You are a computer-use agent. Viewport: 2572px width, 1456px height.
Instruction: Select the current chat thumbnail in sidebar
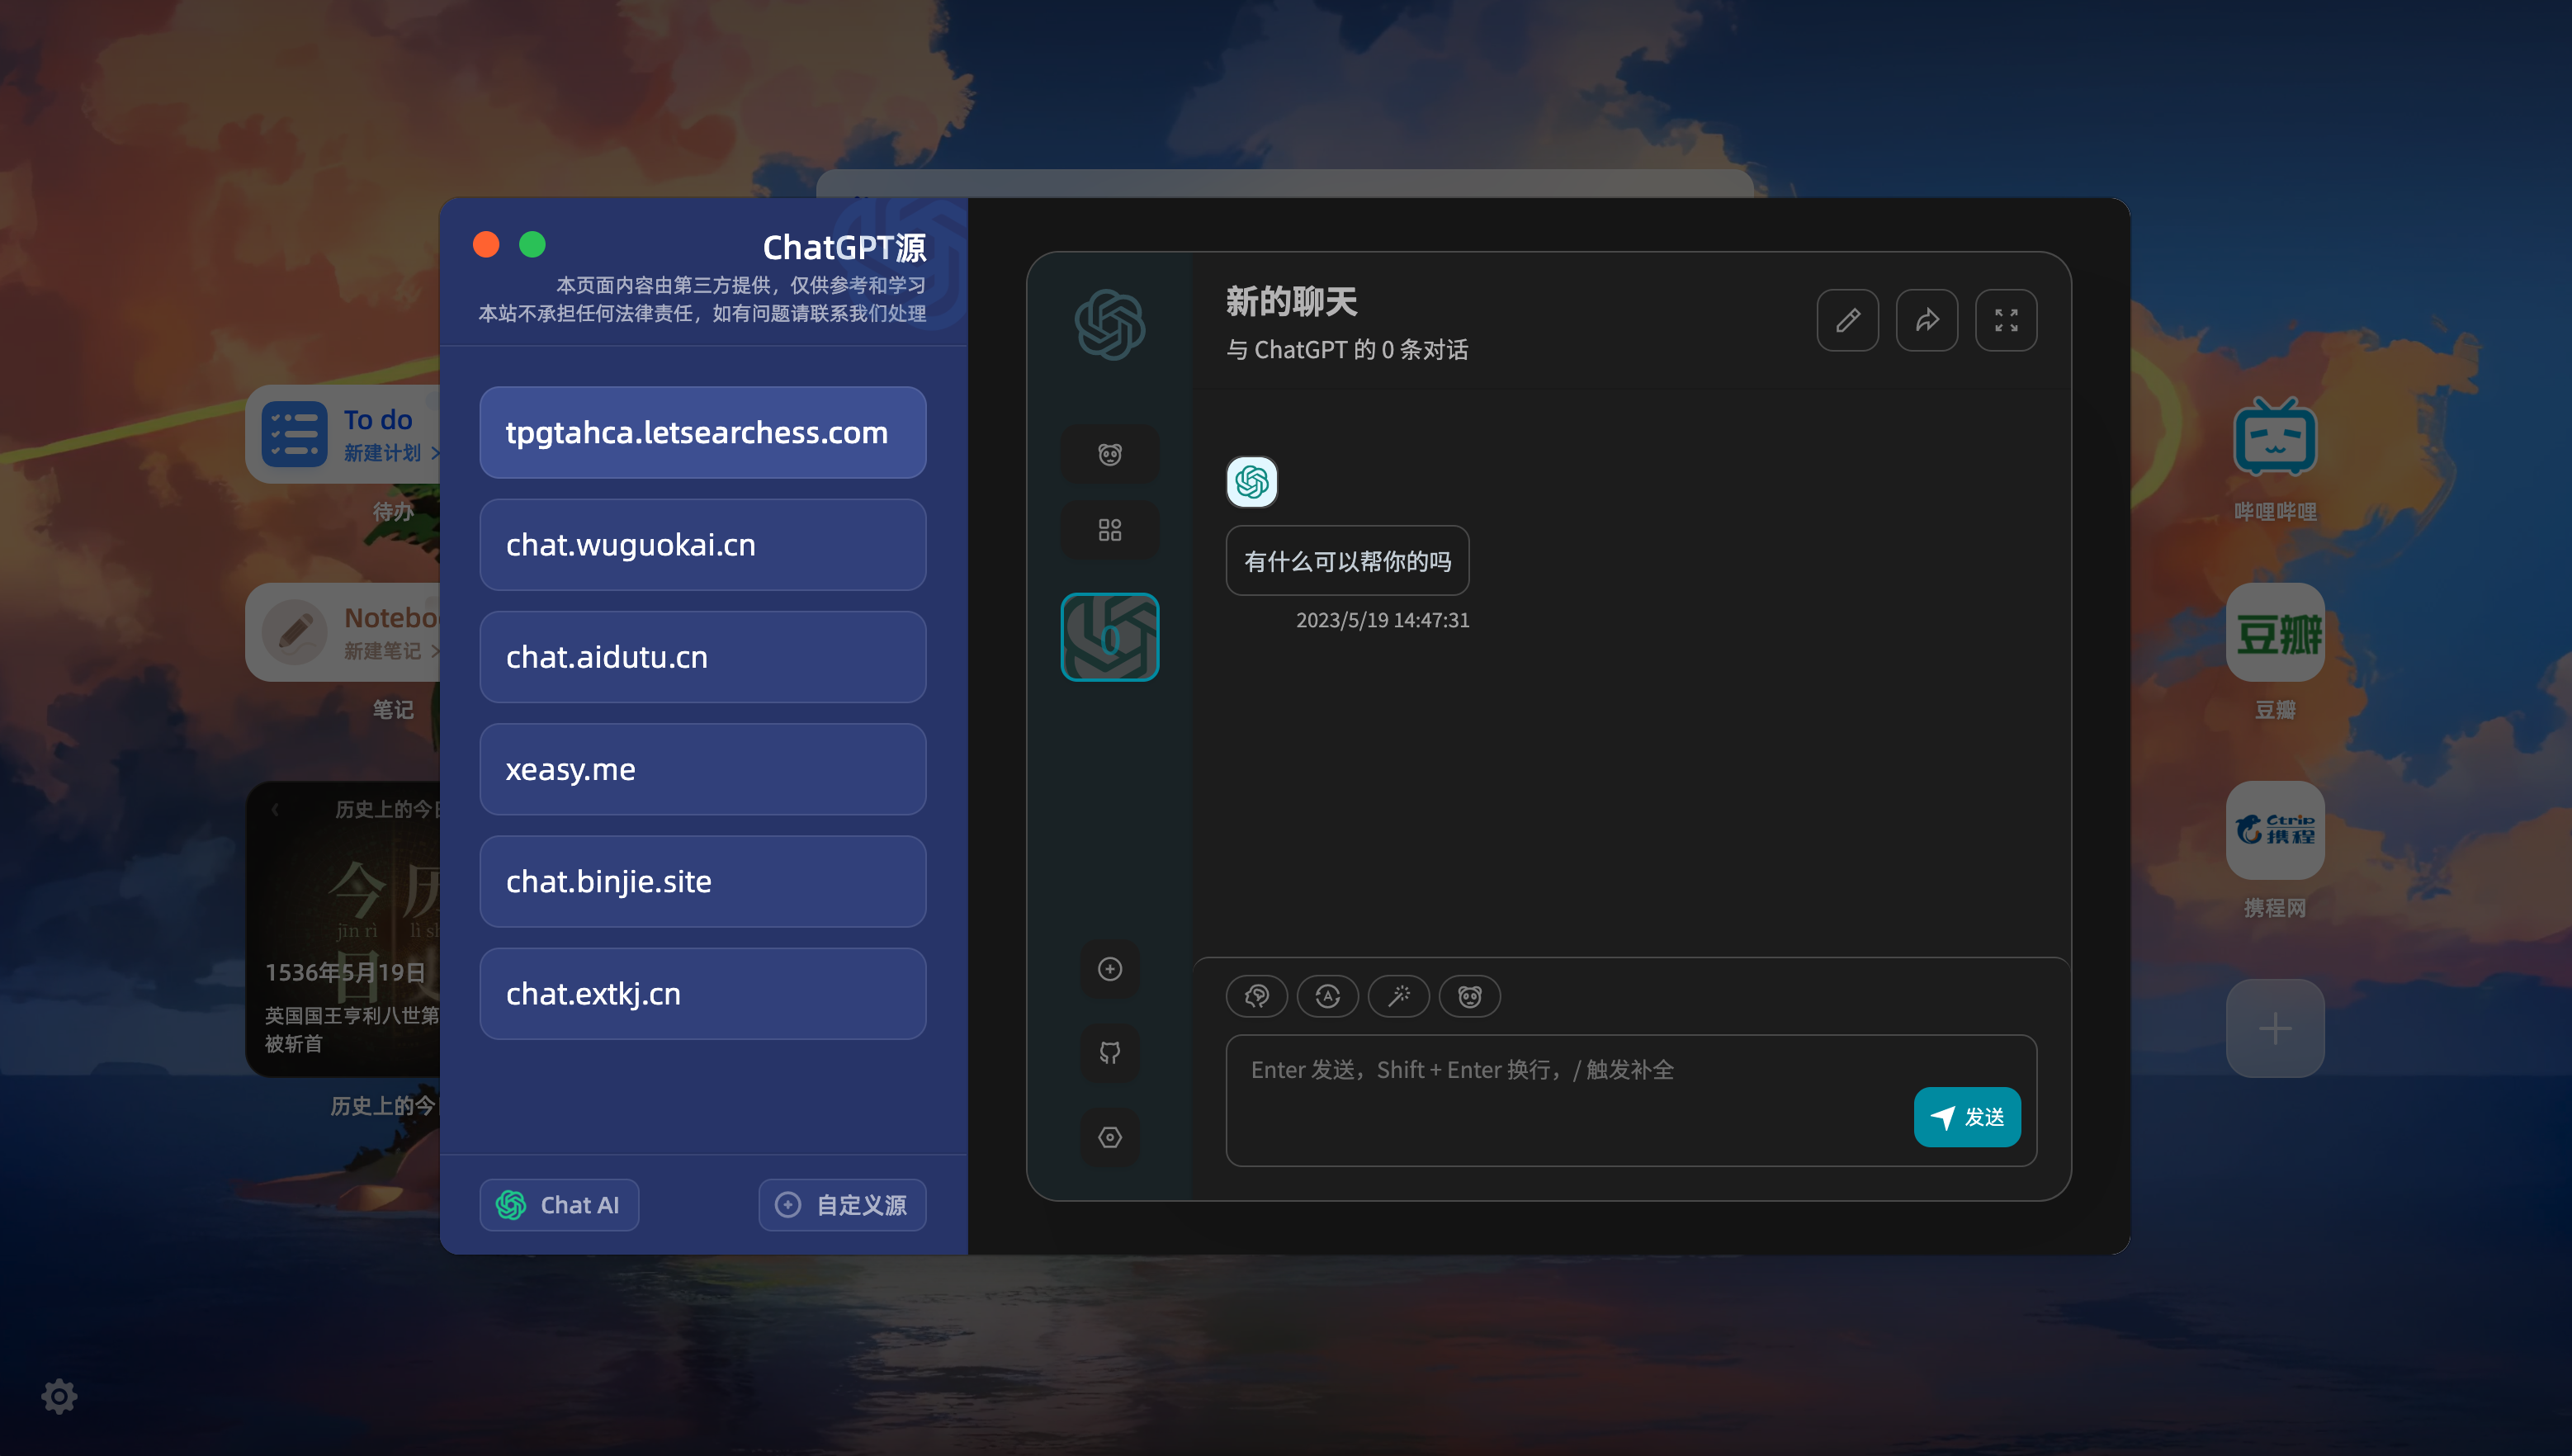(x=1109, y=637)
